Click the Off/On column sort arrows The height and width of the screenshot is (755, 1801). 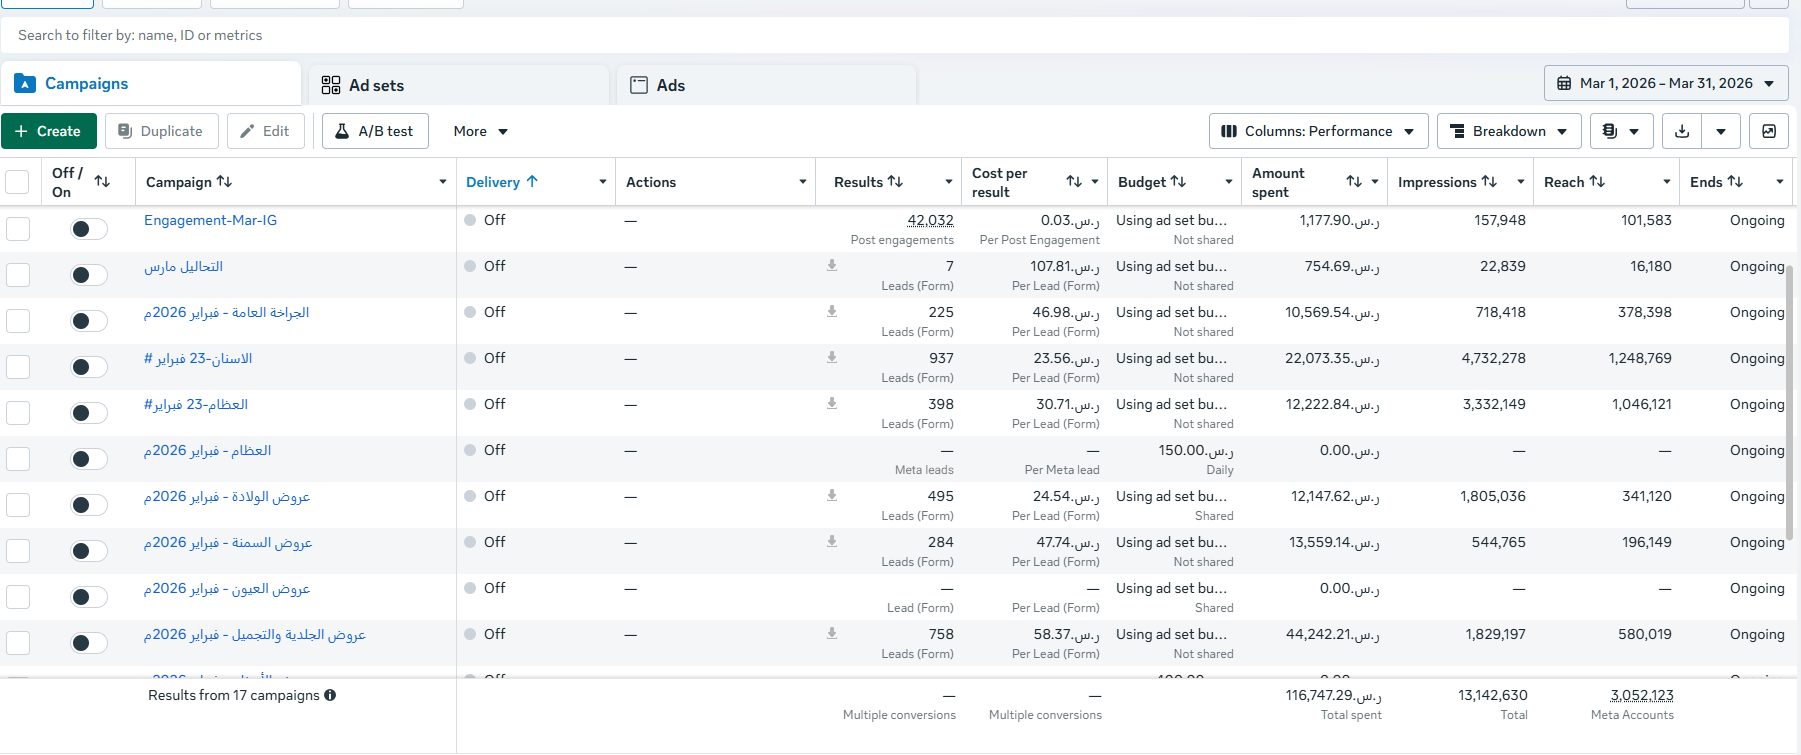(102, 181)
